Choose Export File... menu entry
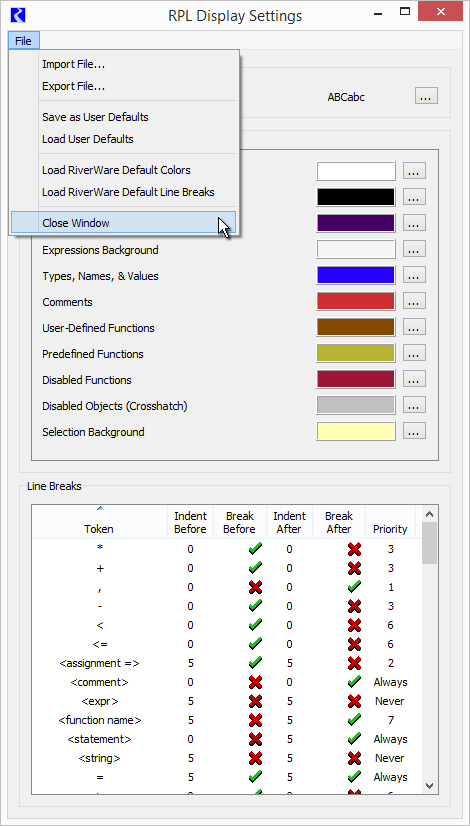Viewport: 470px width, 826px height. pyautogui.click(x=123, y=86)
